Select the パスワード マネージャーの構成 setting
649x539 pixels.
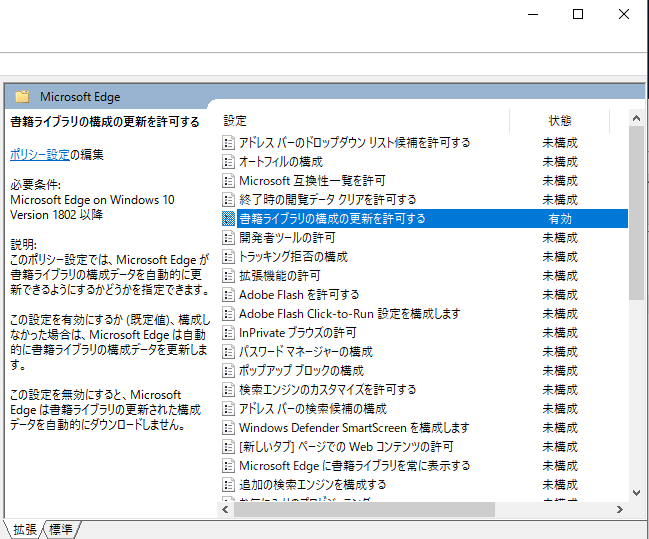(x=306, y=352)
